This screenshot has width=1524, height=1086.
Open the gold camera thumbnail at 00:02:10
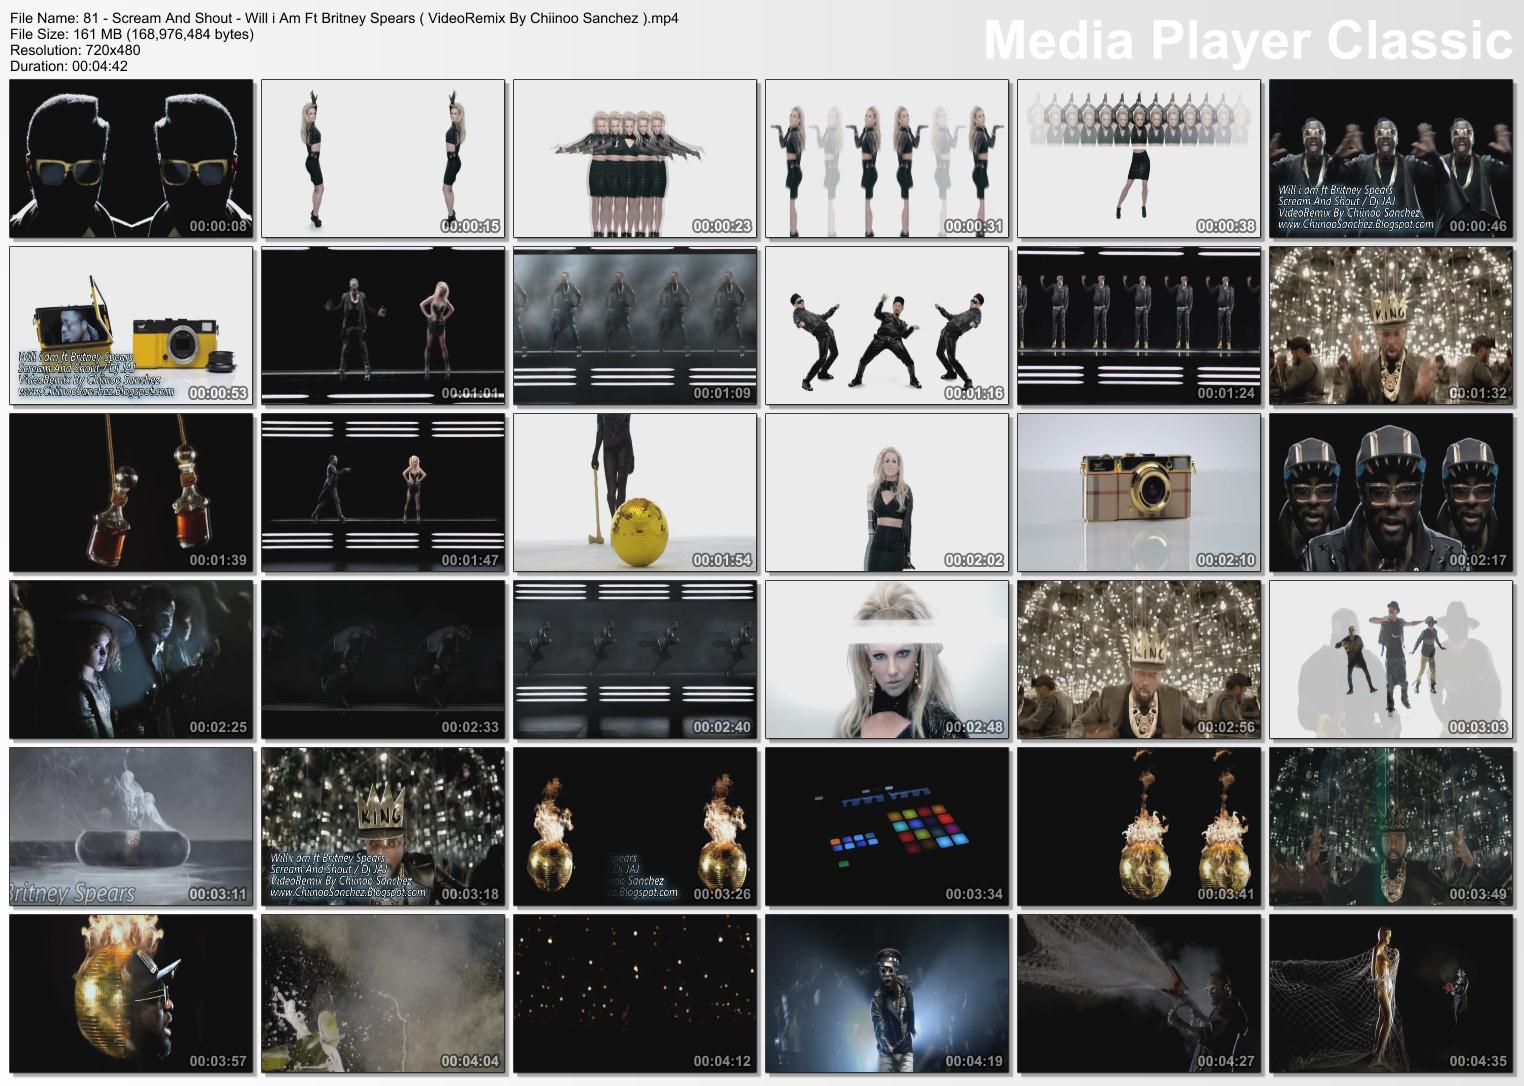tap(1136, 490)
